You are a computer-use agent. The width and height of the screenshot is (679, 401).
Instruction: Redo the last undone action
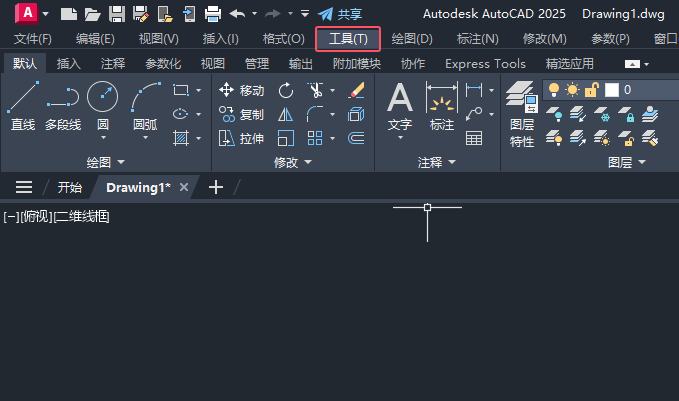272,14
